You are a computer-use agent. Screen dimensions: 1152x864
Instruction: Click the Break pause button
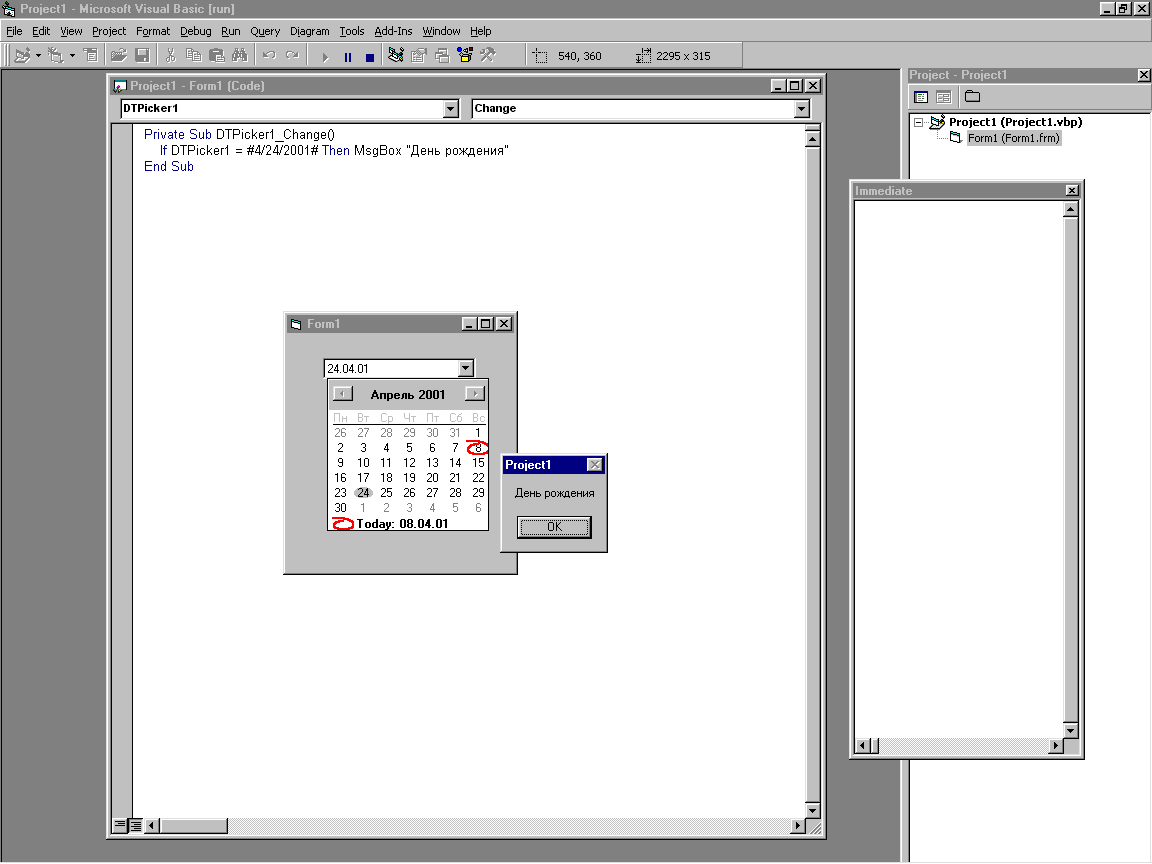348,57
